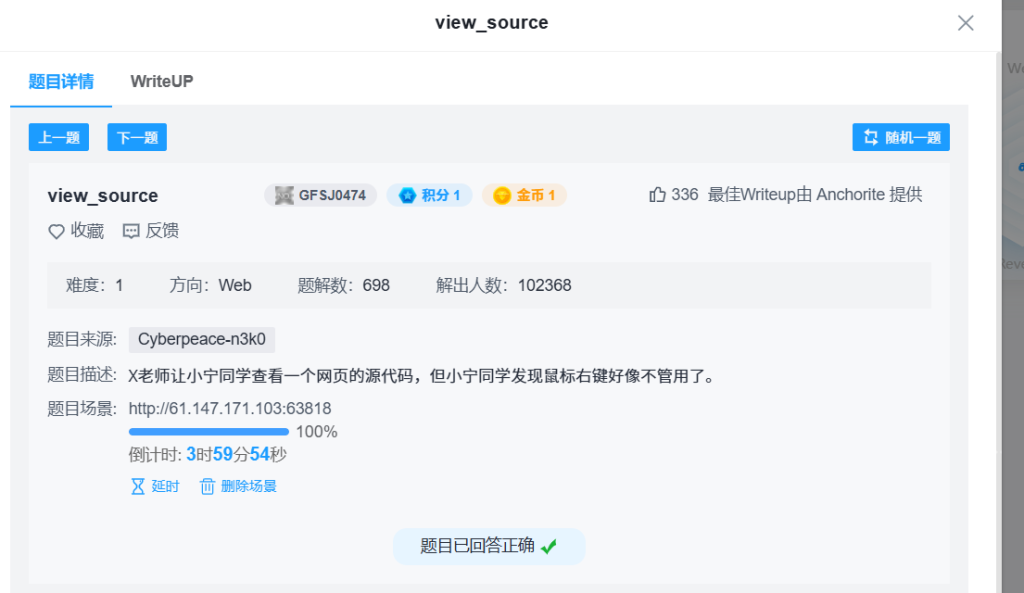Click the 删除场景 delete scene link

point(249,487)
